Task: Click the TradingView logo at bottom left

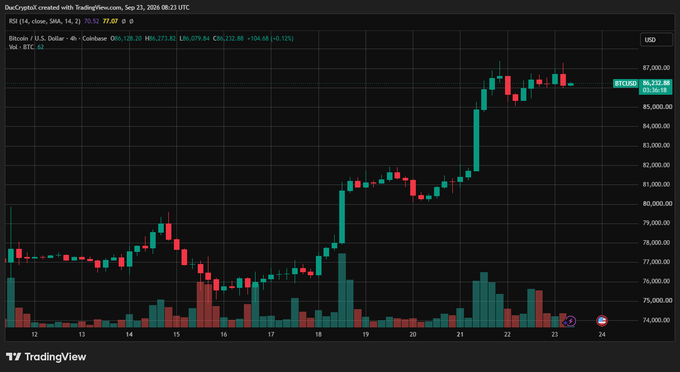Action: 46,357
